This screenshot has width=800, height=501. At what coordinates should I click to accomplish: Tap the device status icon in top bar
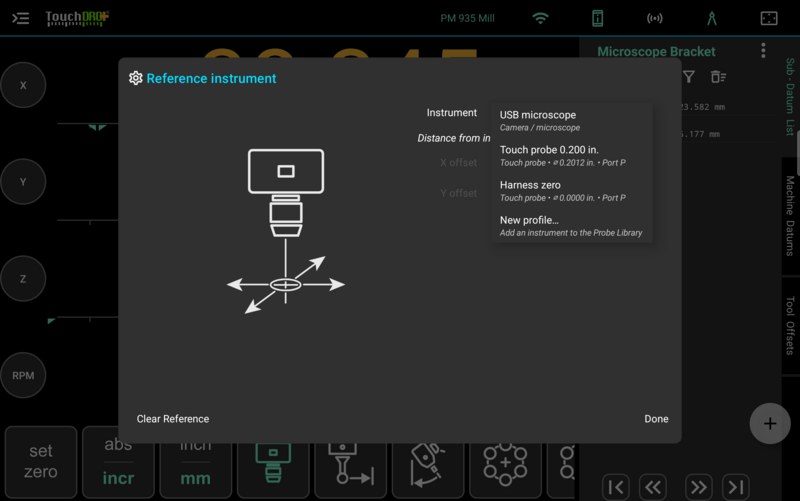(x=597, y=18)
